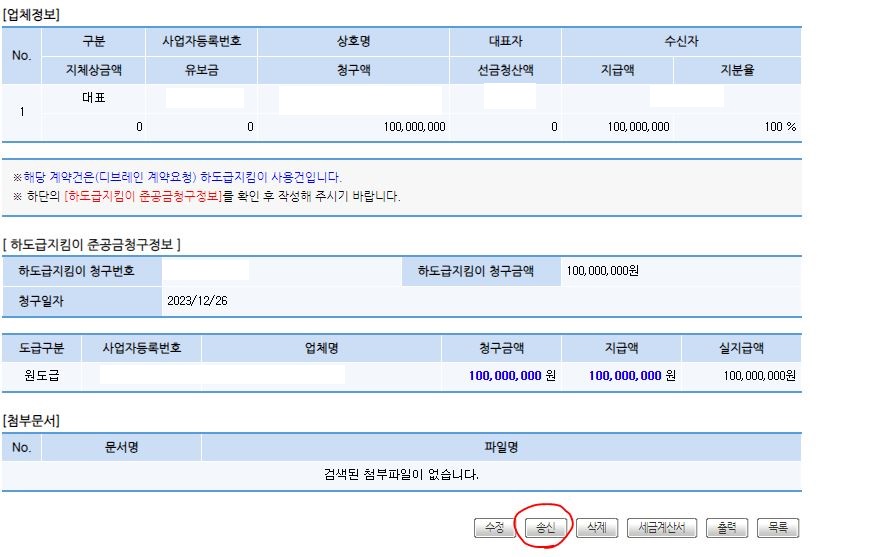
Task: Click the 지분율 column header
Action: point(737,70)
